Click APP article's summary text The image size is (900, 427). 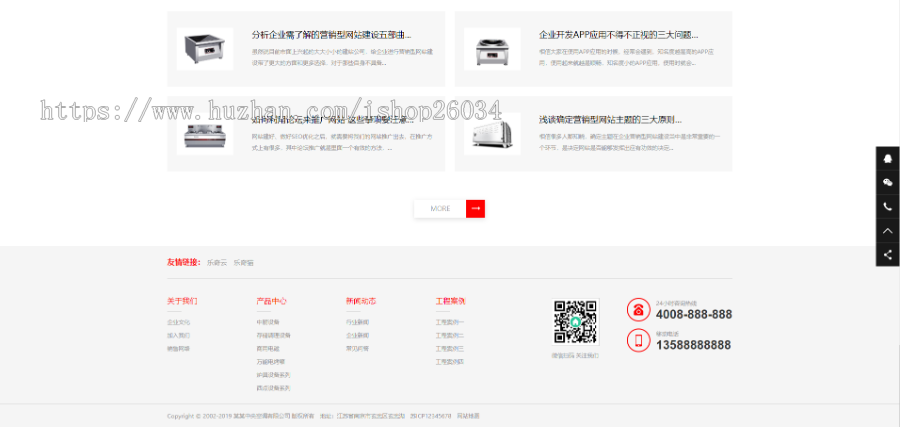[625, 57]
